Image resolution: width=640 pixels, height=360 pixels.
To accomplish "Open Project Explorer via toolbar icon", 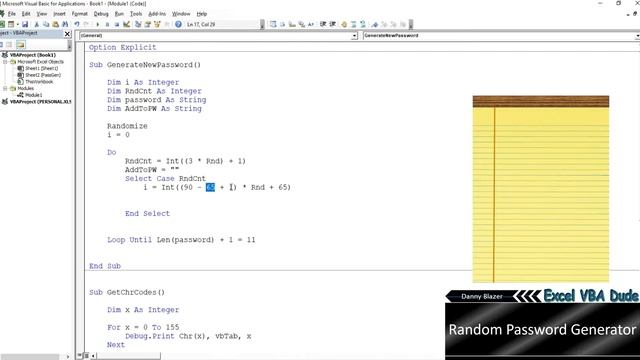I will [138, 24].
